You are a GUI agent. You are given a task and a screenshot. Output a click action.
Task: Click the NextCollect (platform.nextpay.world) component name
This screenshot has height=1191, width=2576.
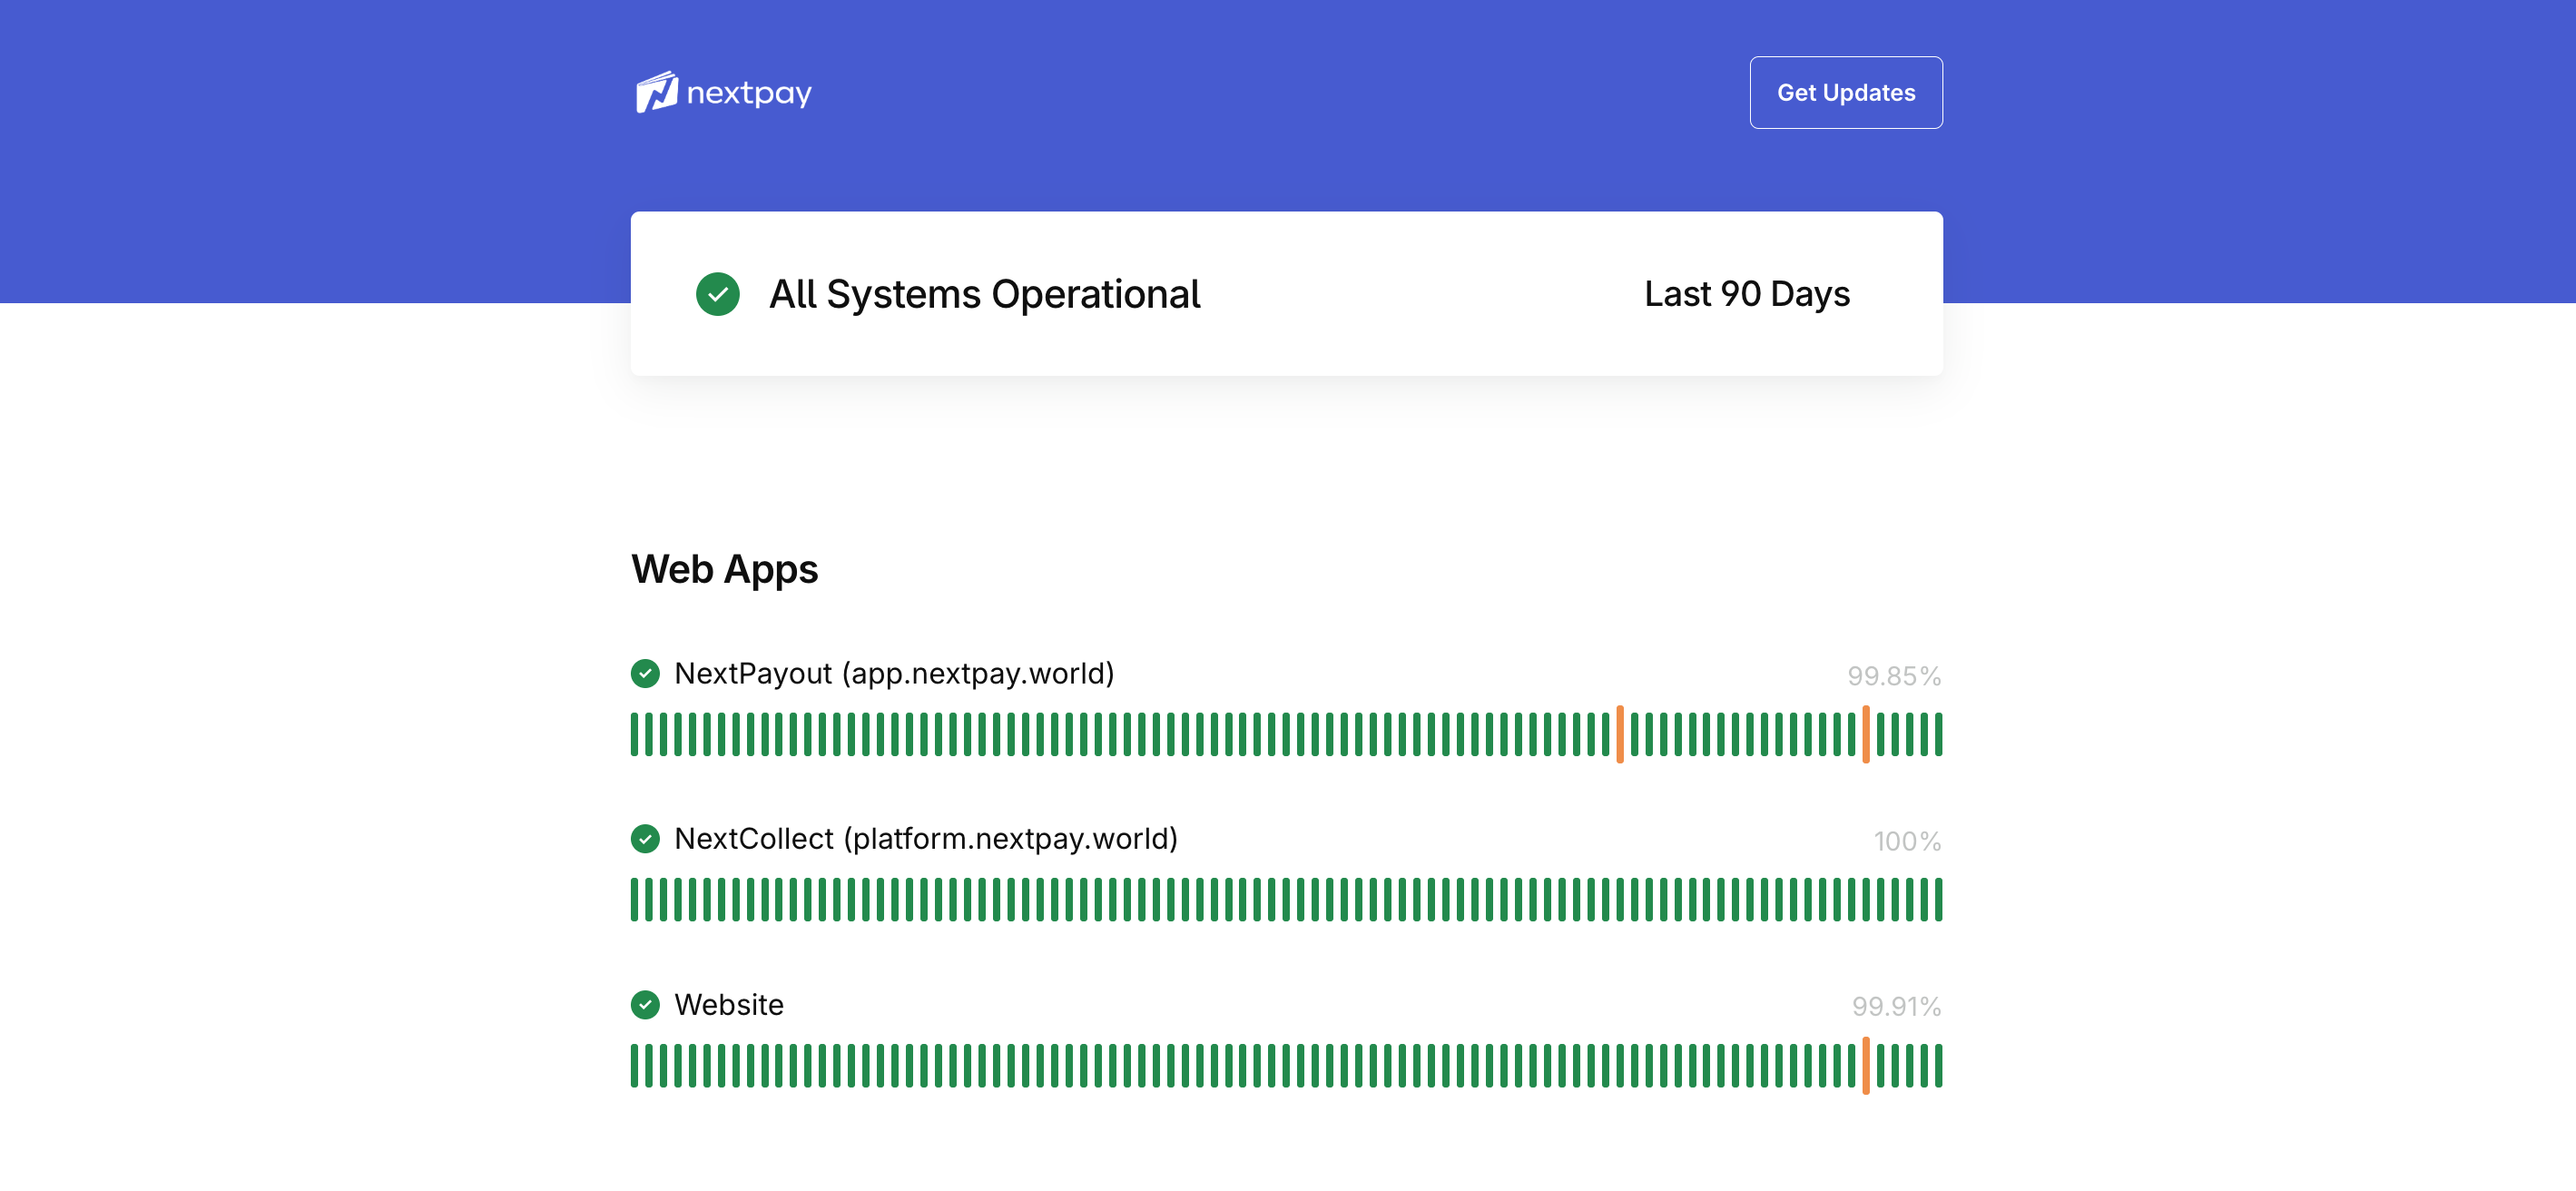tap(926, 838)
